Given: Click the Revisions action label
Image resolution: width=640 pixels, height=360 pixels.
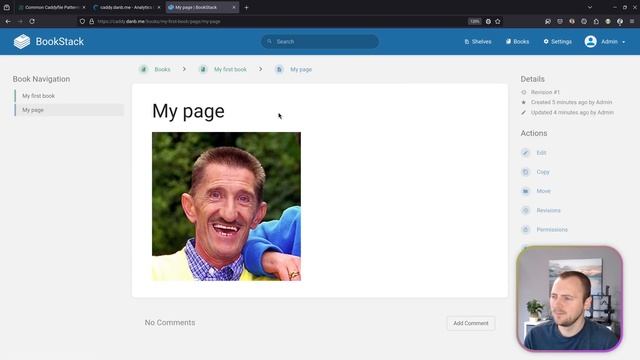Looking at the screenshot, I should 548,210.
